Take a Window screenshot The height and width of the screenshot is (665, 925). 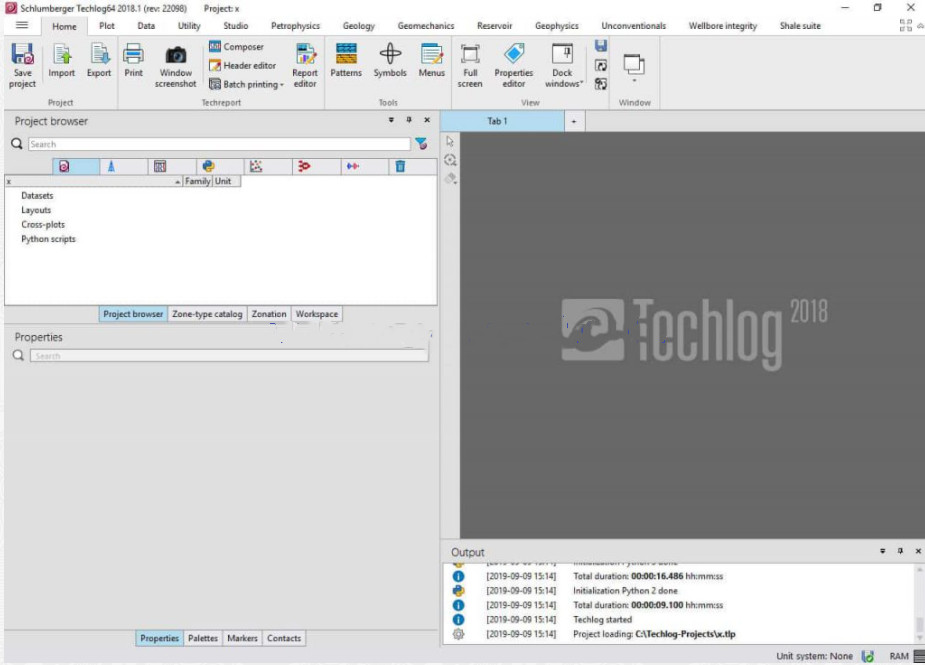point(175,66)
